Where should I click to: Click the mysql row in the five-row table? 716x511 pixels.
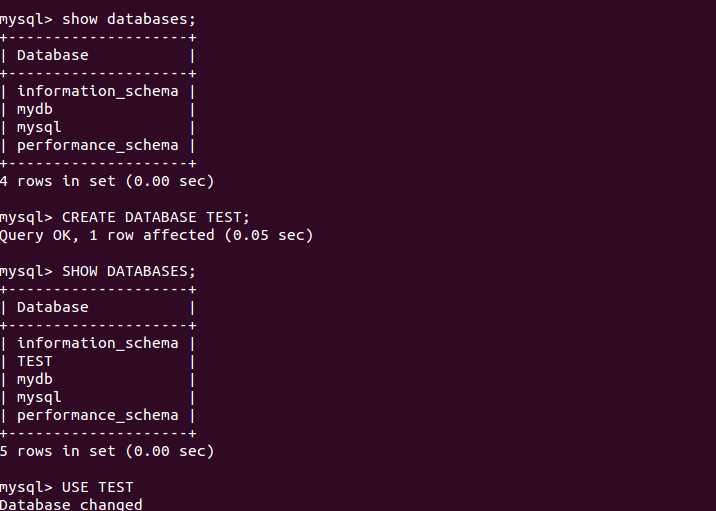[x=39, y=397]
